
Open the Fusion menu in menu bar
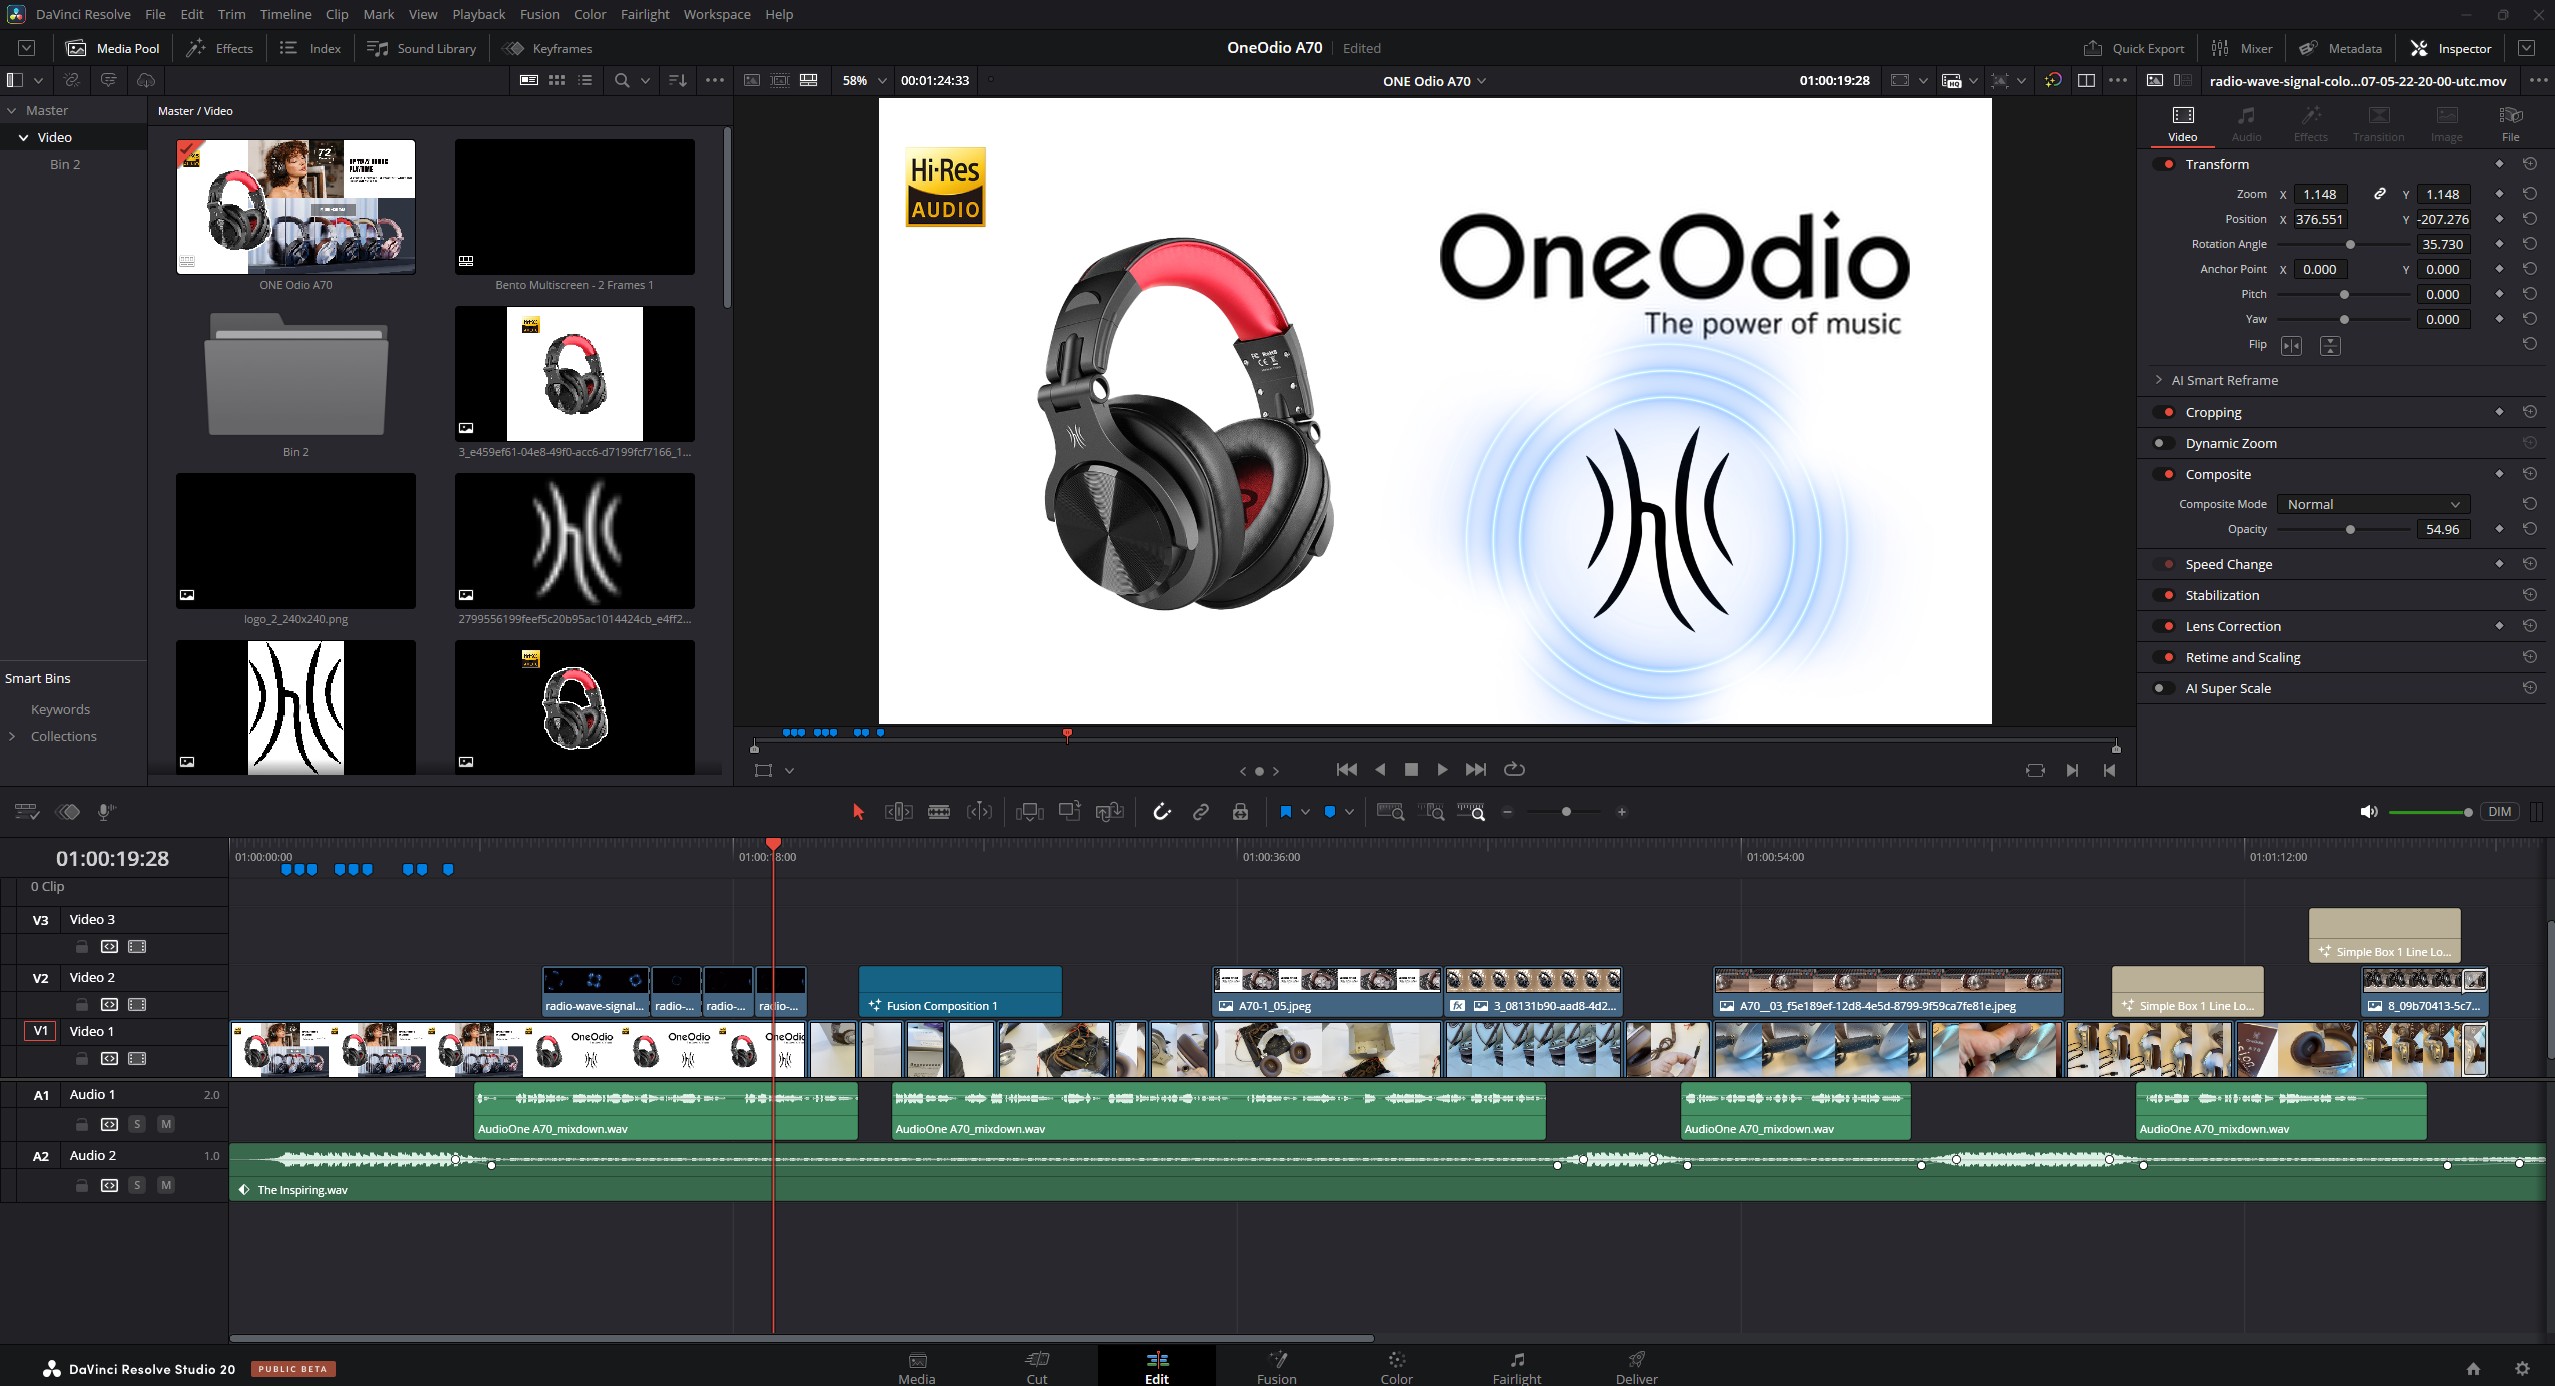click(x=539, y=14)
